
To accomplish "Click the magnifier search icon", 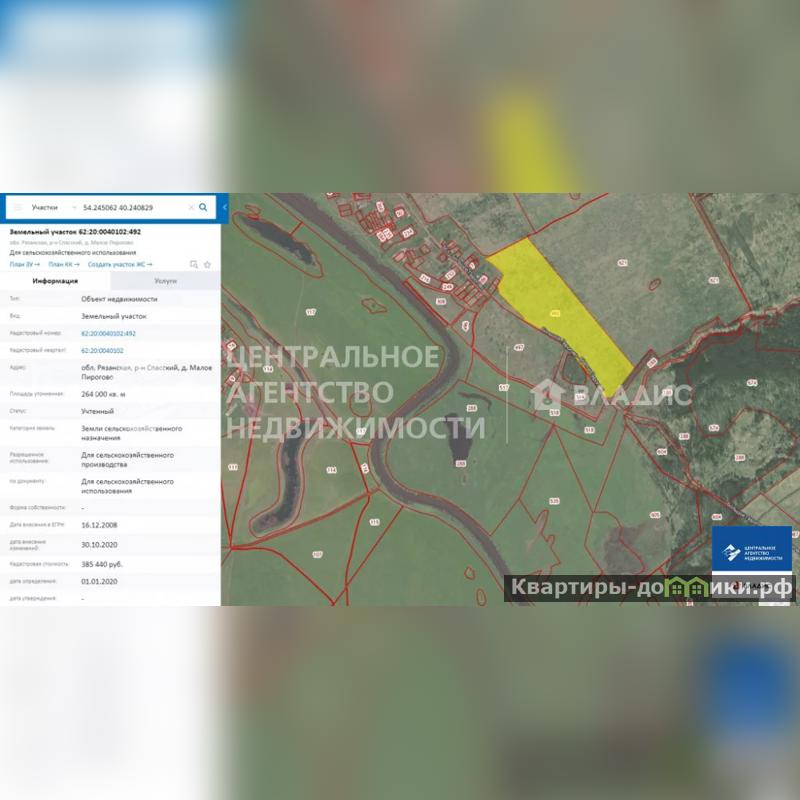I will [x=203, y=207].
